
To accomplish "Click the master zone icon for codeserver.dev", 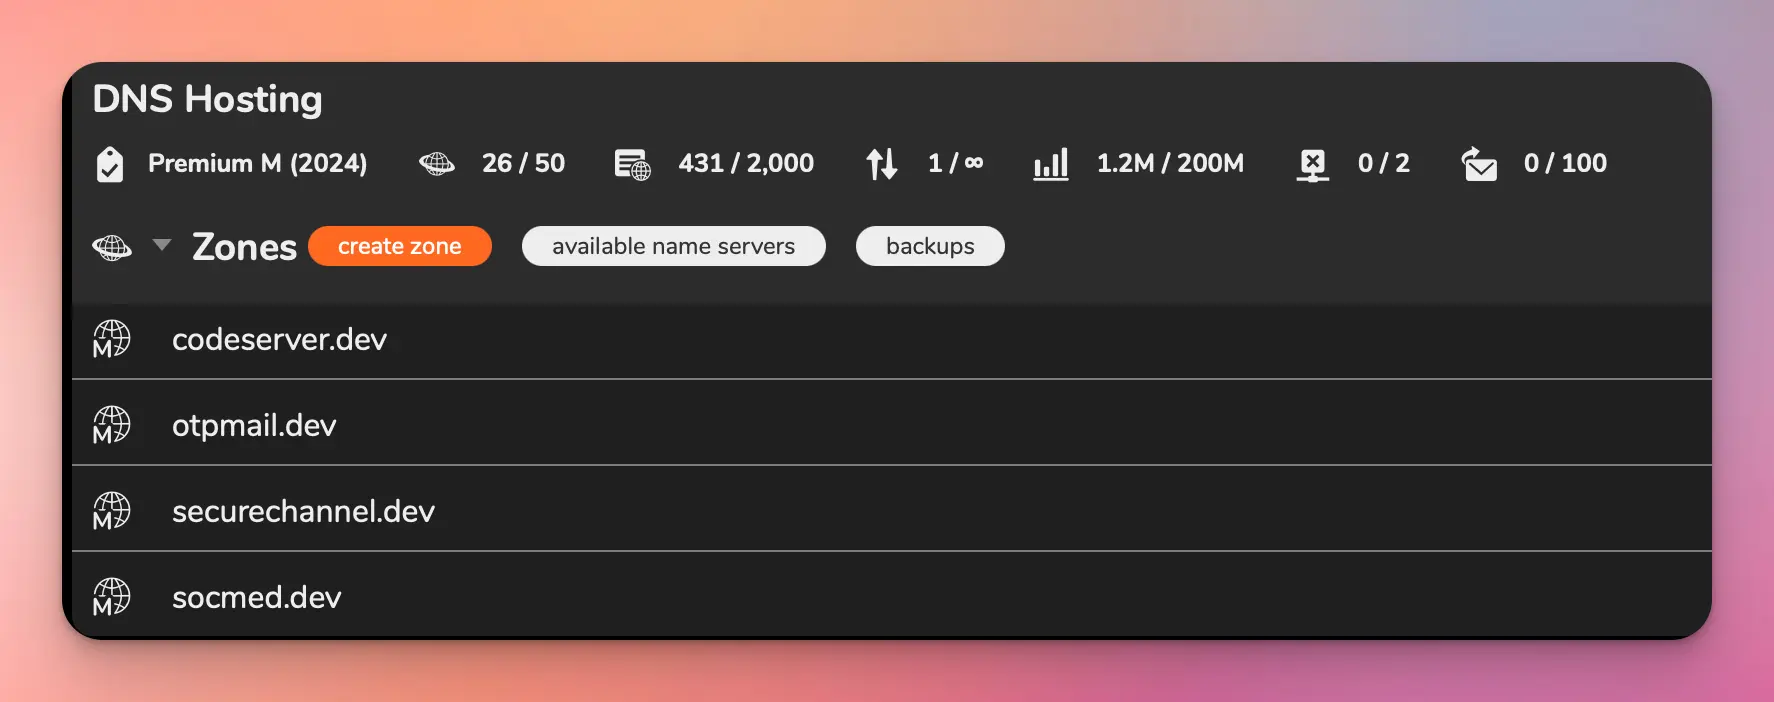I will 111,339.
